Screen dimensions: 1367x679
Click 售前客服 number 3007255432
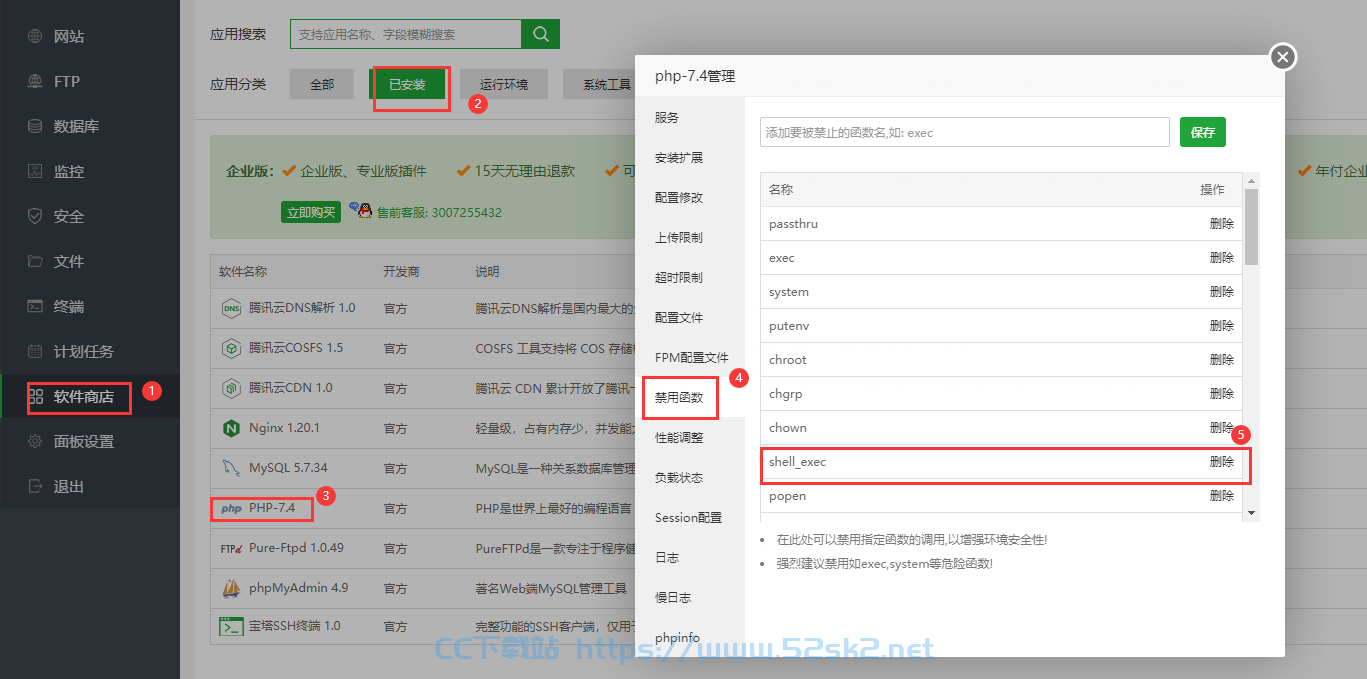439,213
